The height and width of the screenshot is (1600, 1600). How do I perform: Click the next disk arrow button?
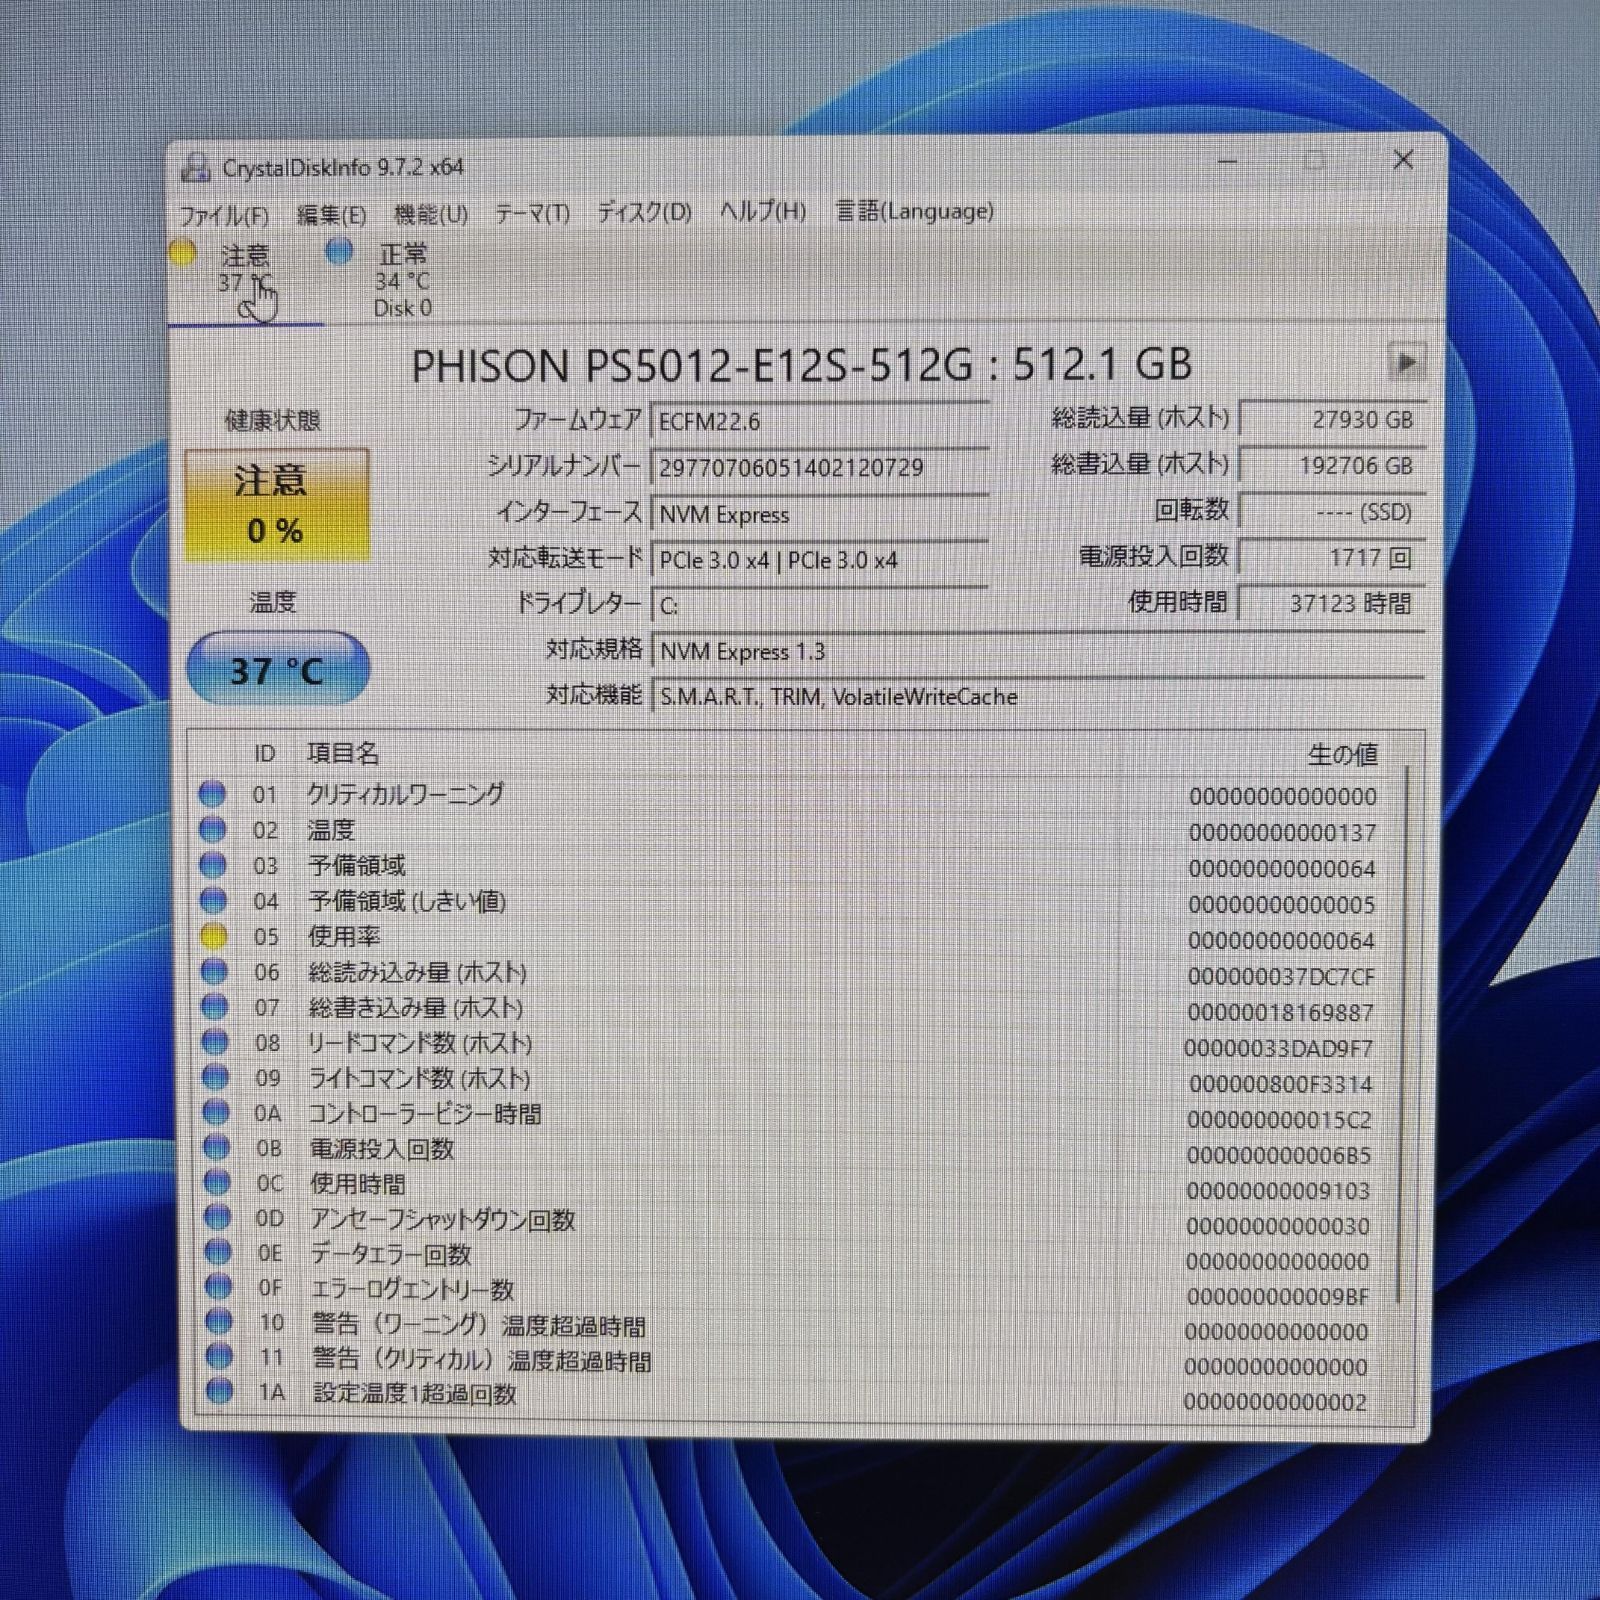tap(1406, 362)
